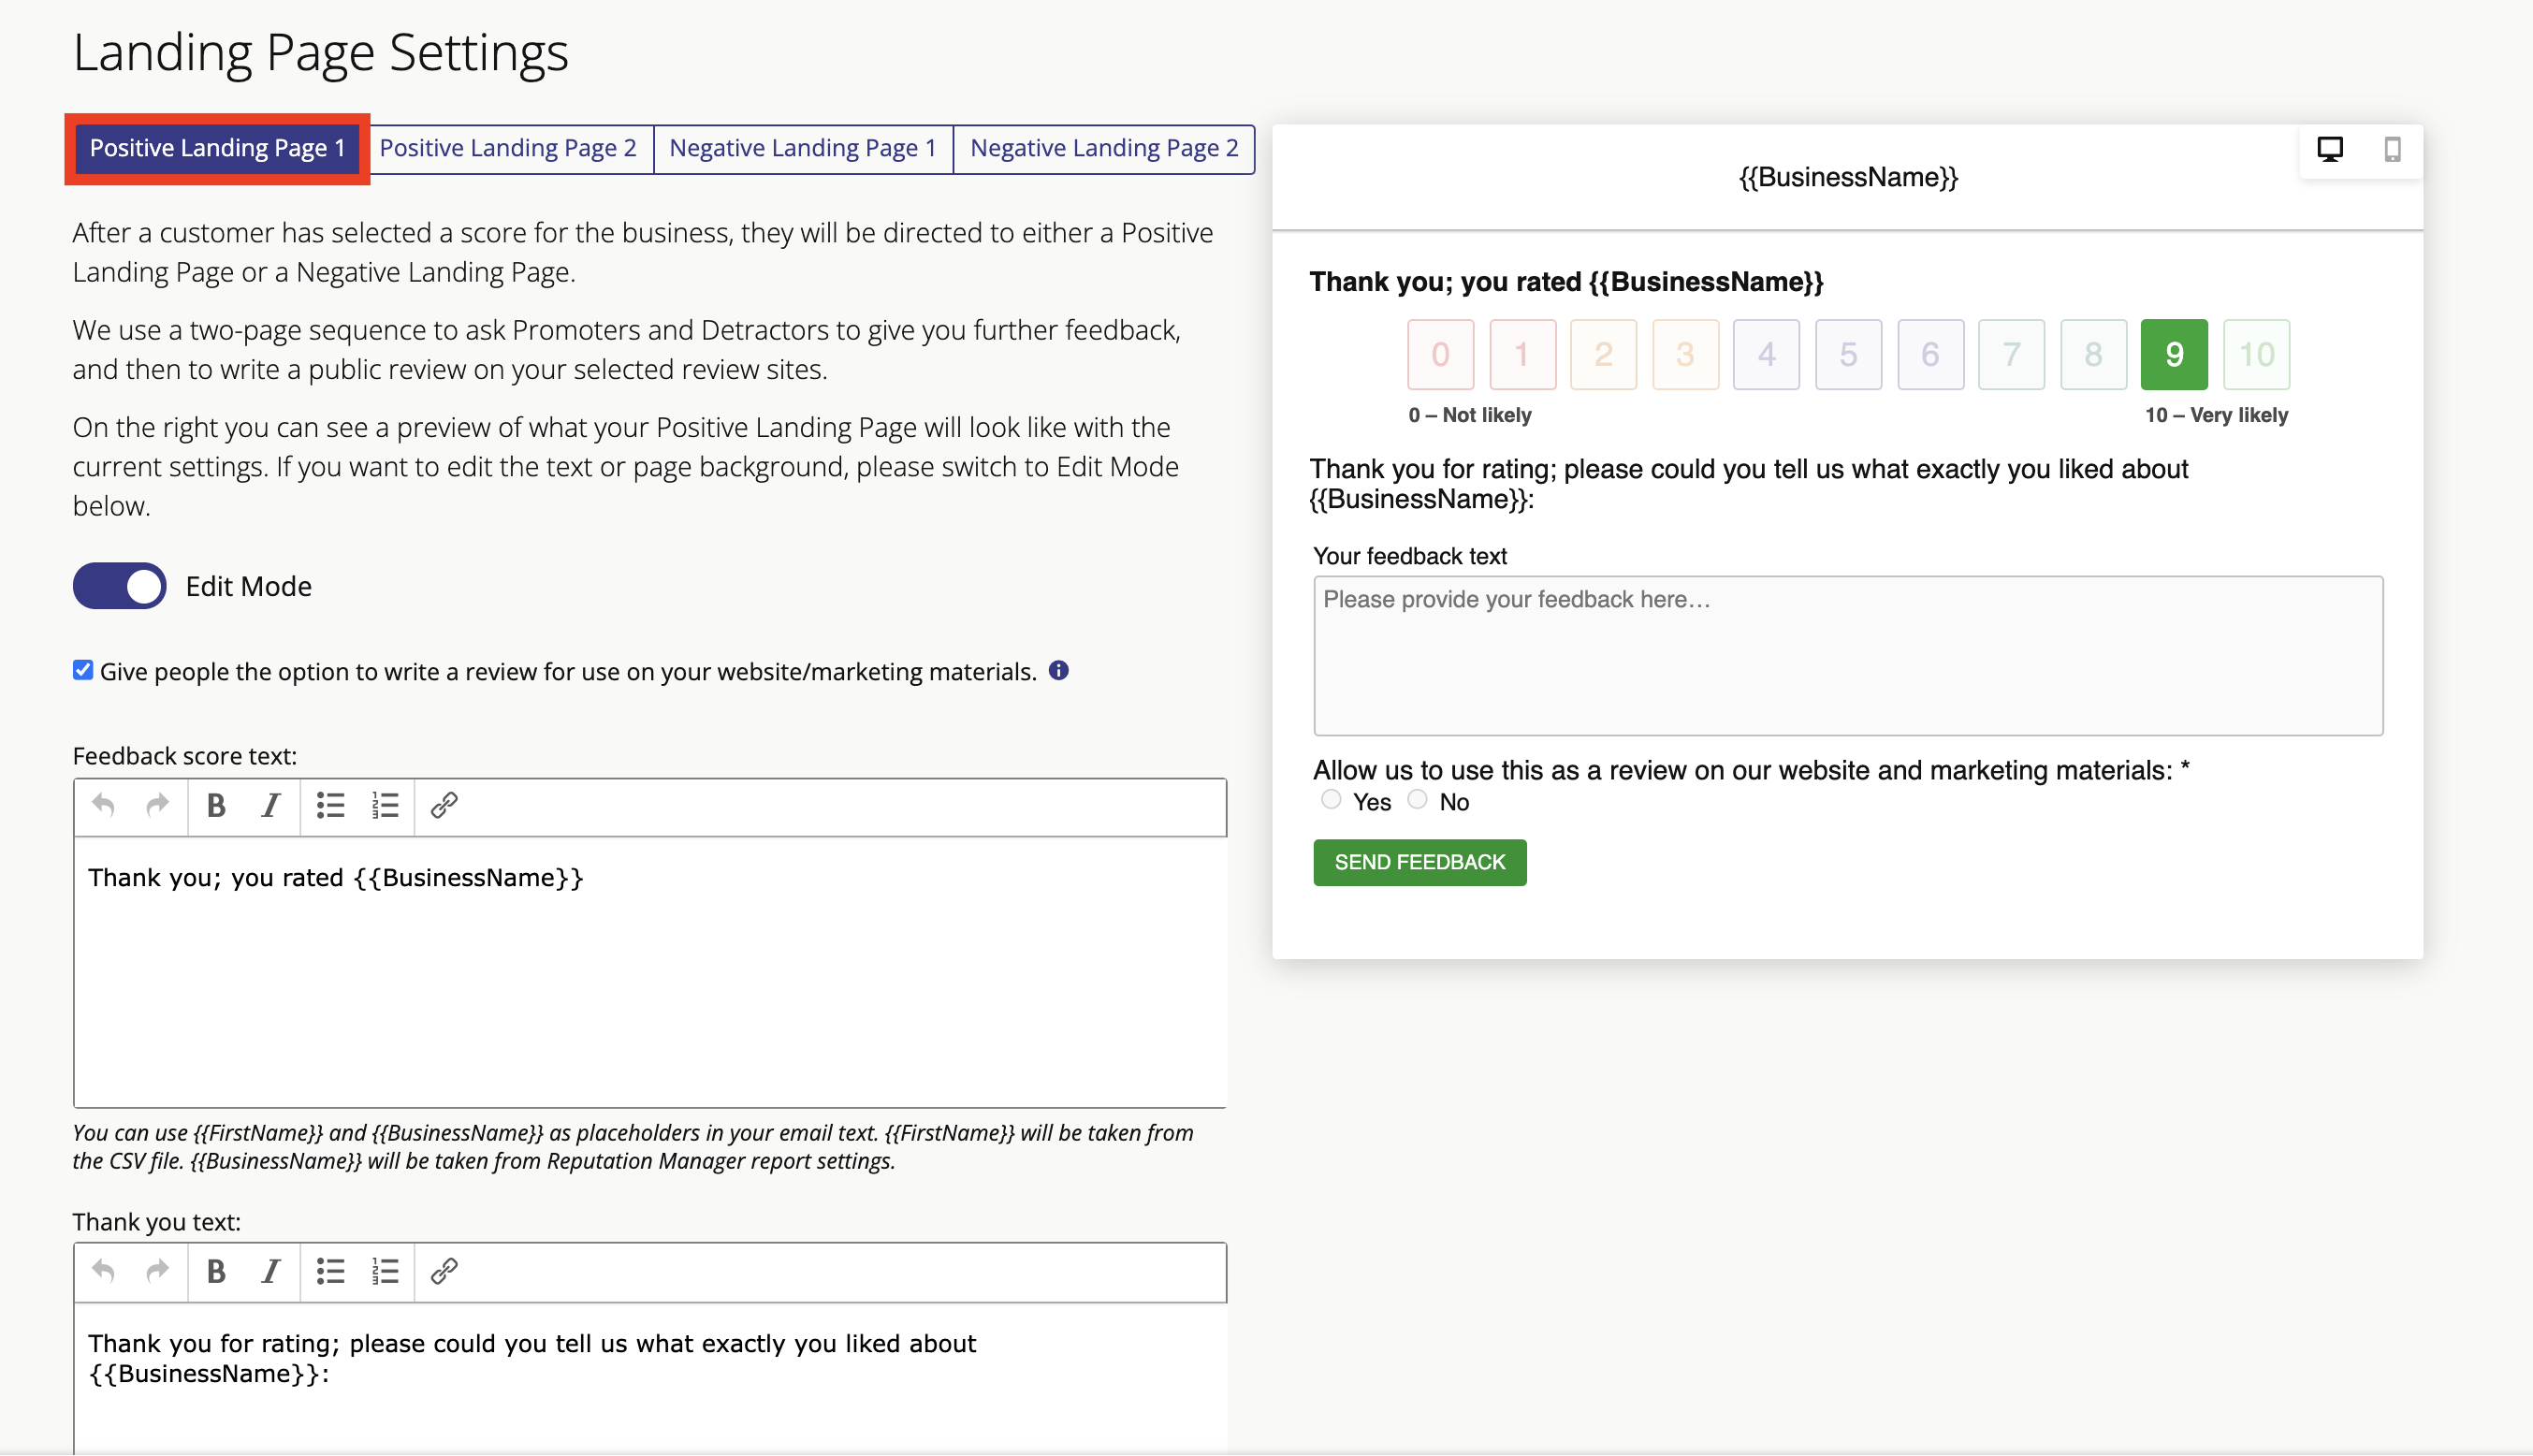Click '{{BusinessName}}' preview header title
The image size is (2533, 1456).
point(1848,178)
